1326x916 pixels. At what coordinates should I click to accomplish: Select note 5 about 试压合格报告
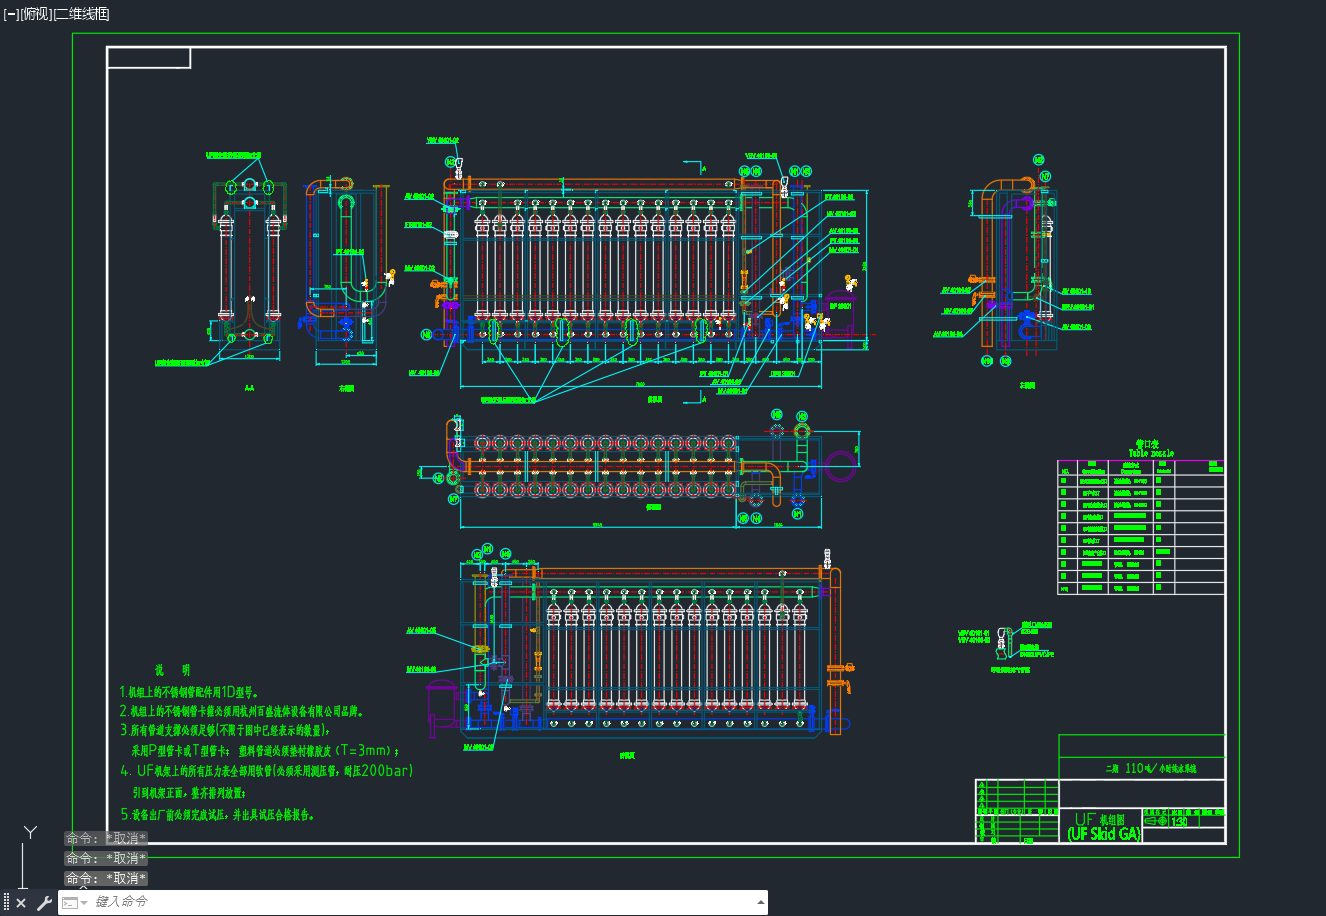click(x=218, y=814)
